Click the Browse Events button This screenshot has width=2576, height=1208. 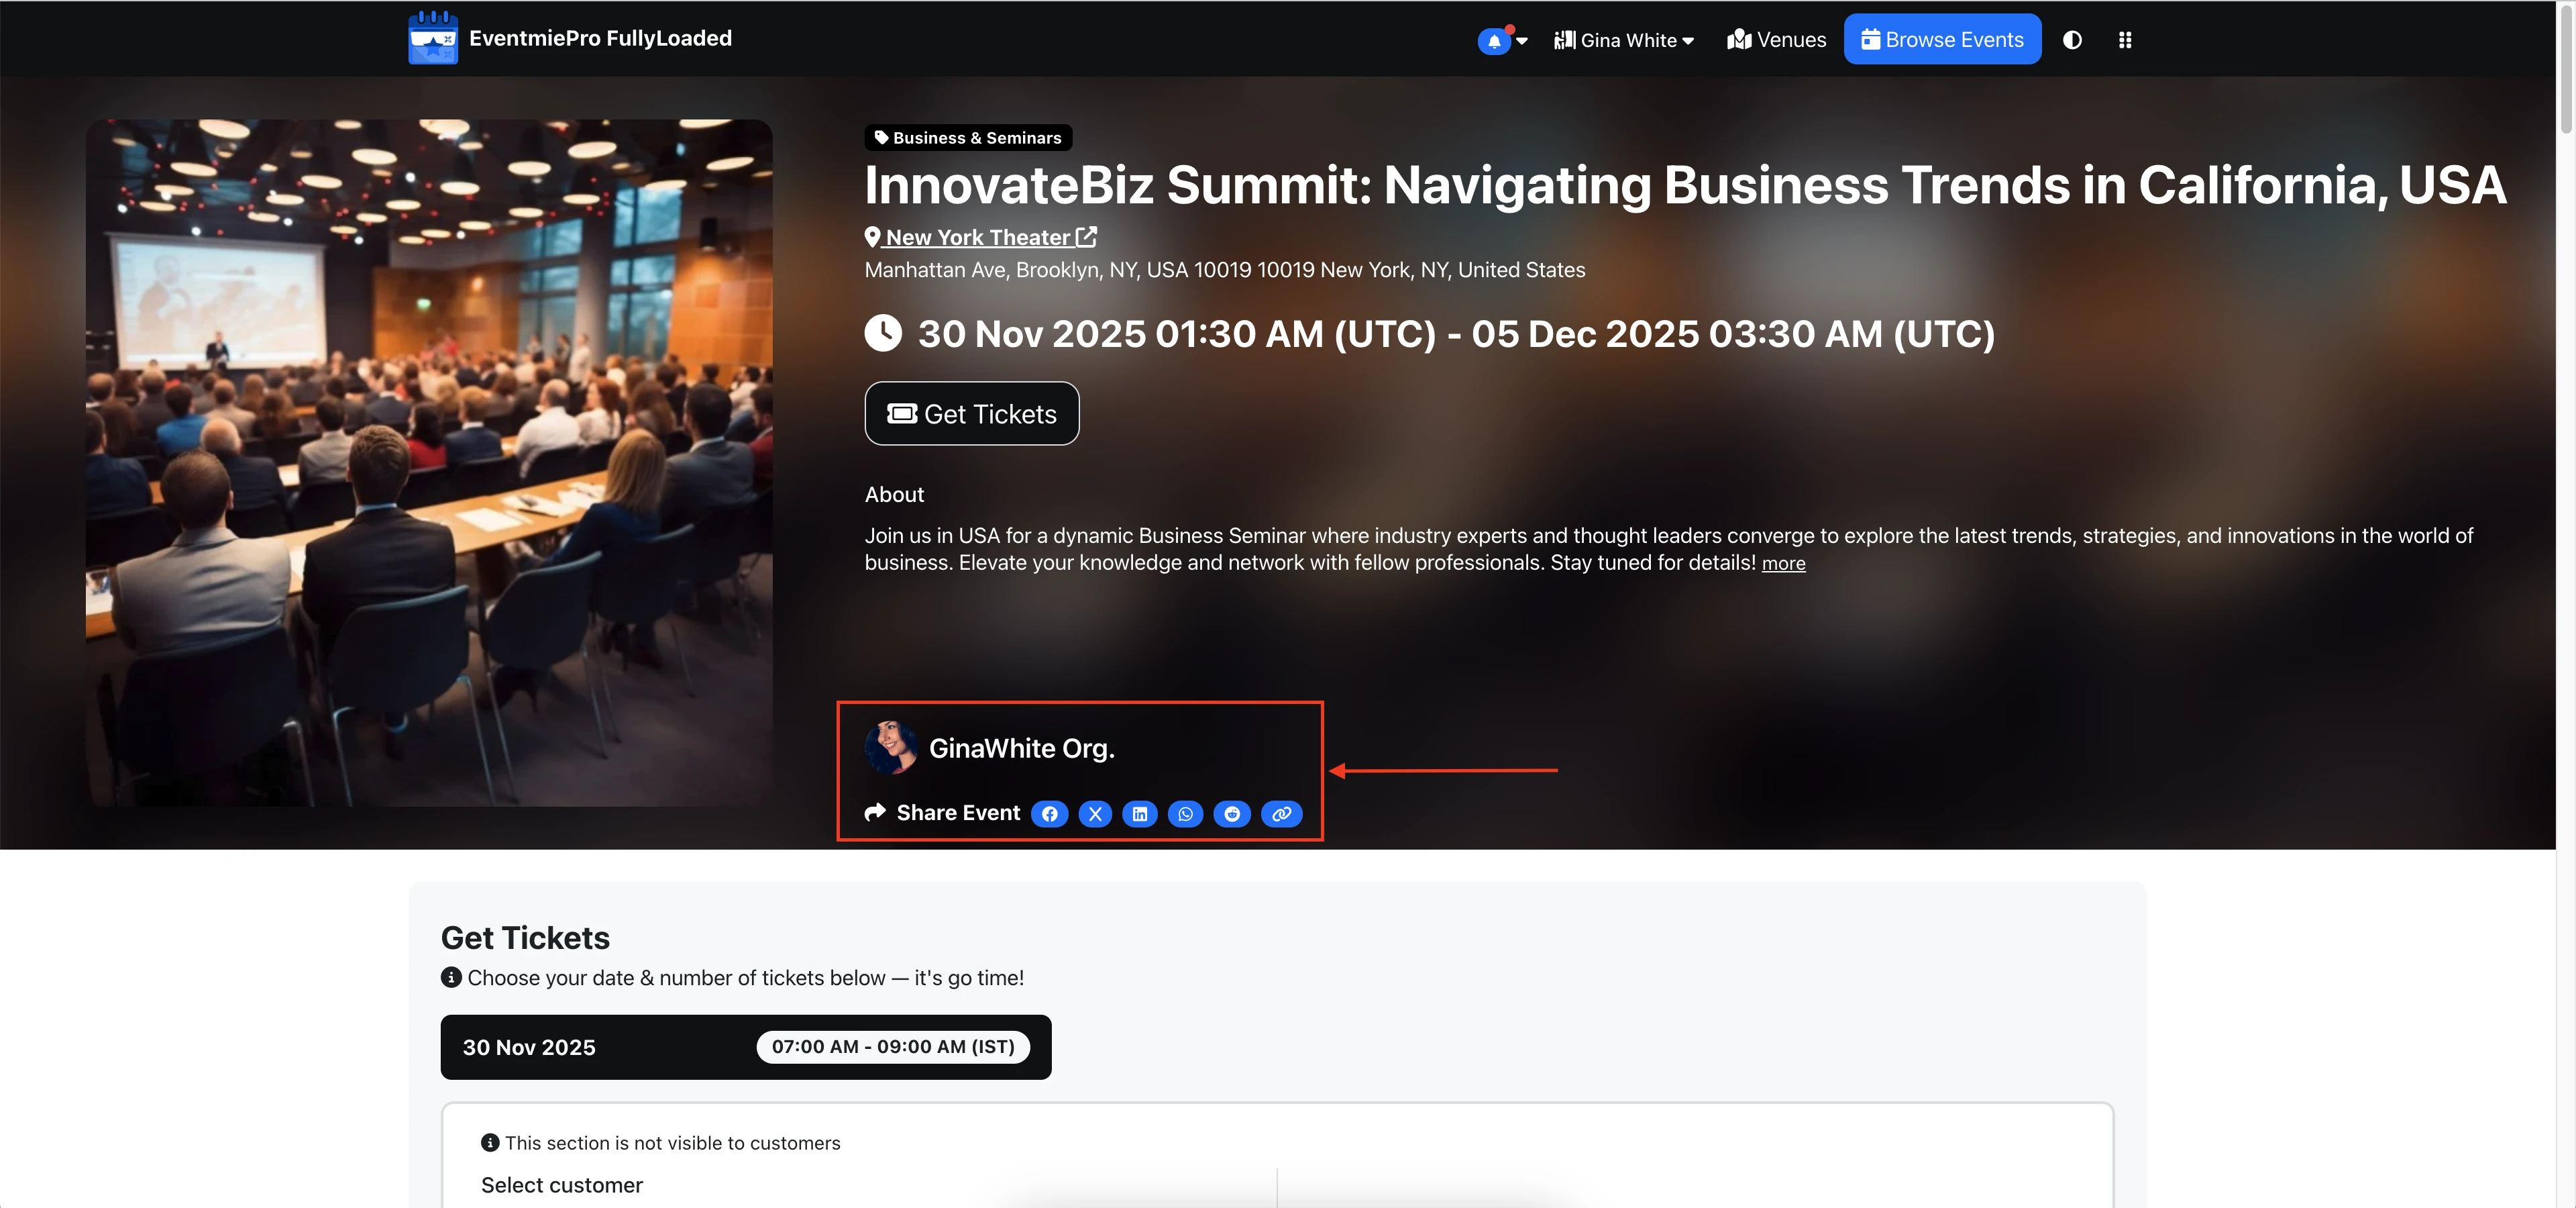[x=1942, y=39]
